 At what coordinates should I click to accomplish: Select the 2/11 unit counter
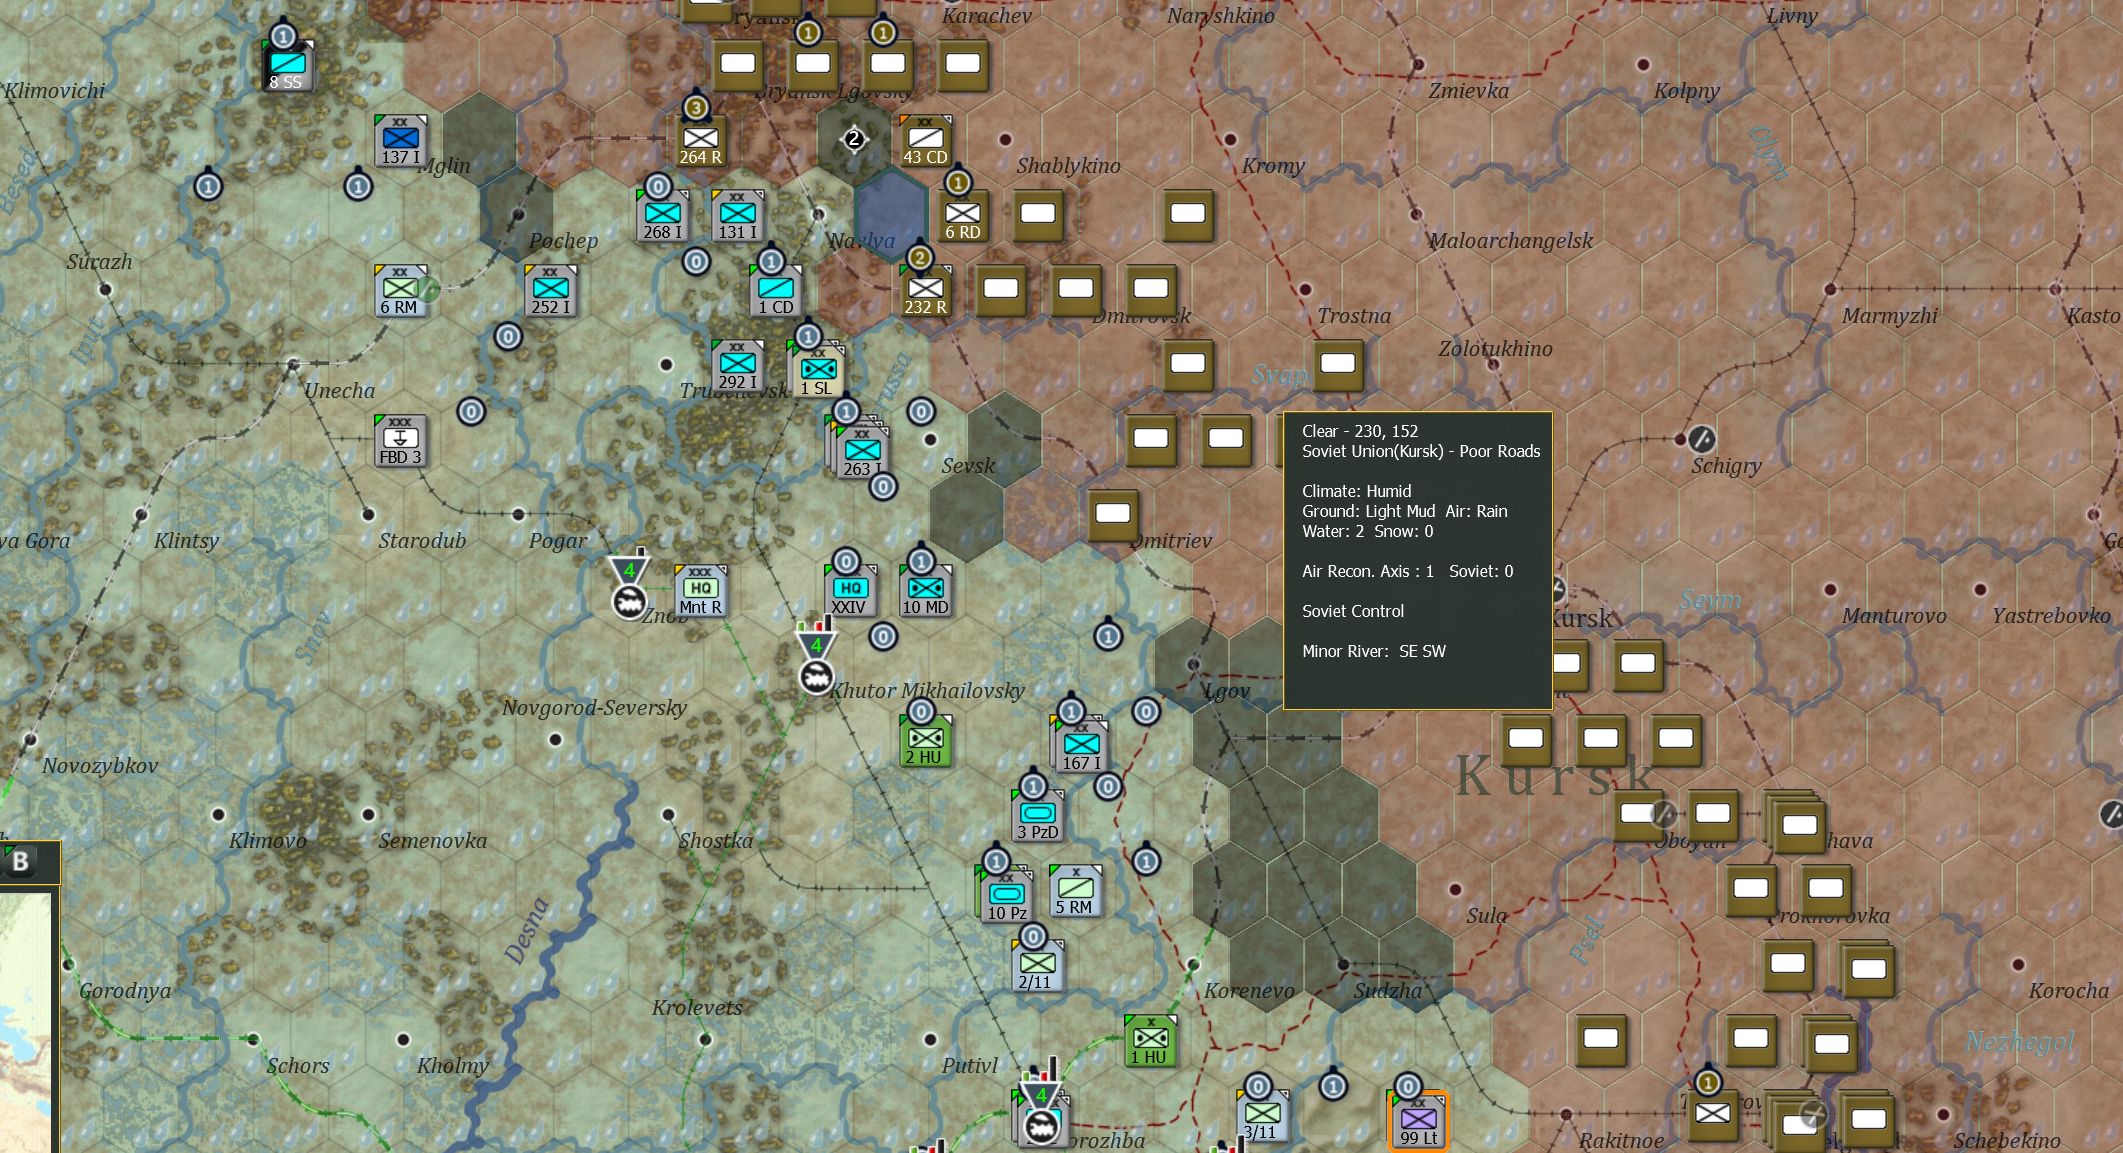[1038, 966]
